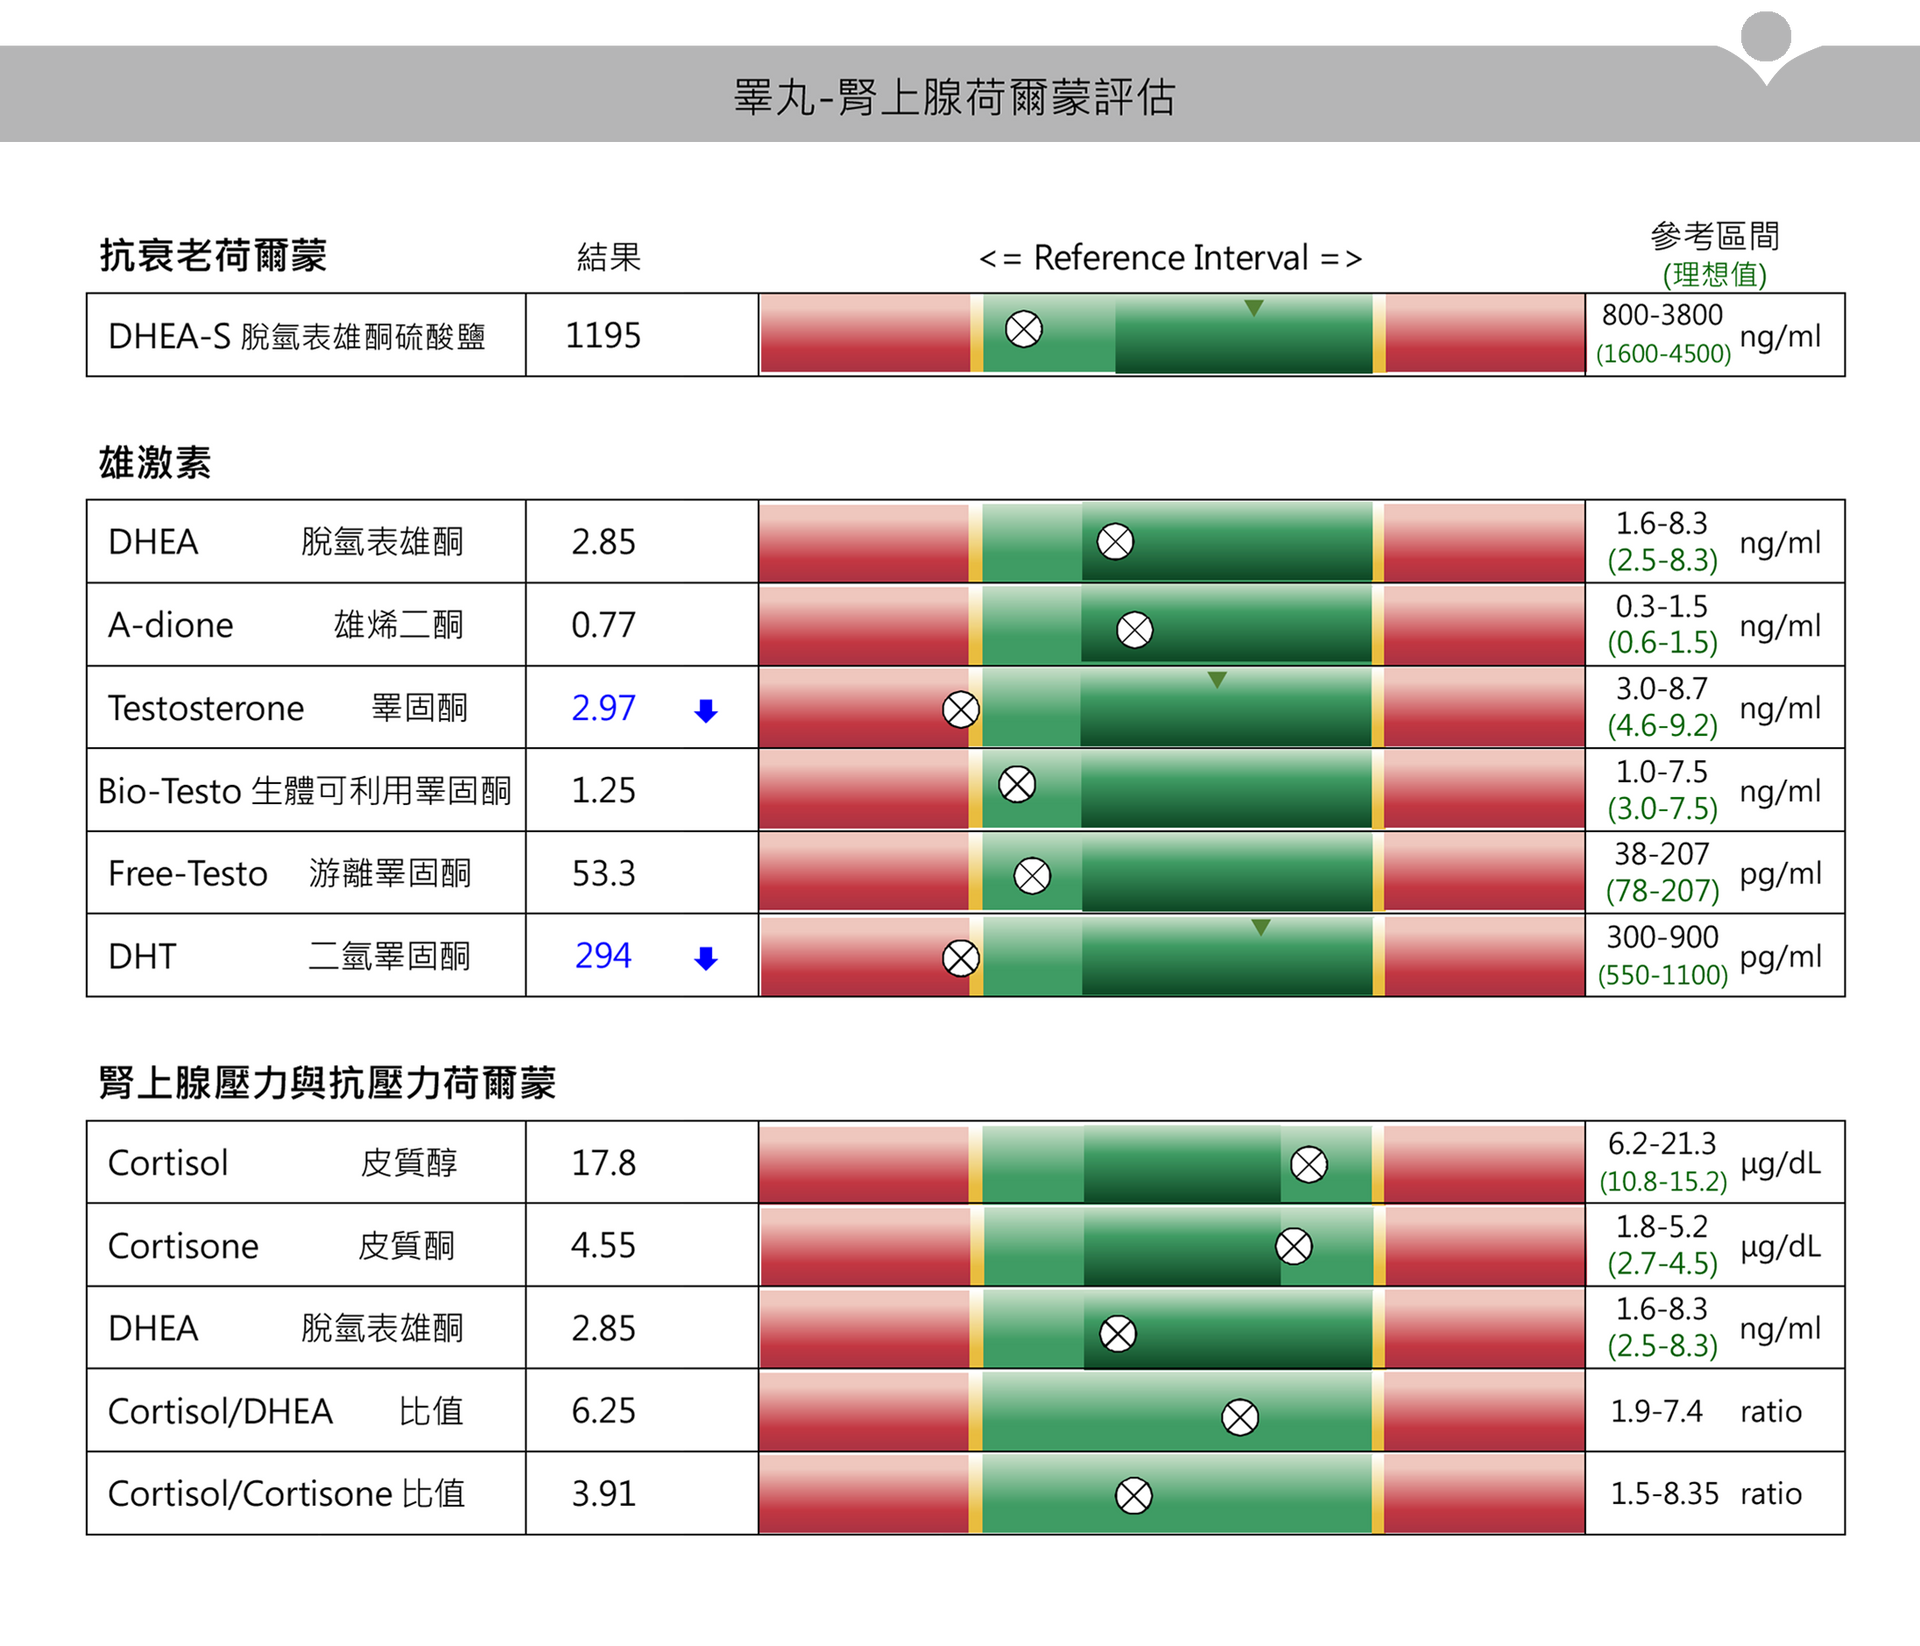
Task: Click the reference range 800-3800
Action: click(1662, 315)
